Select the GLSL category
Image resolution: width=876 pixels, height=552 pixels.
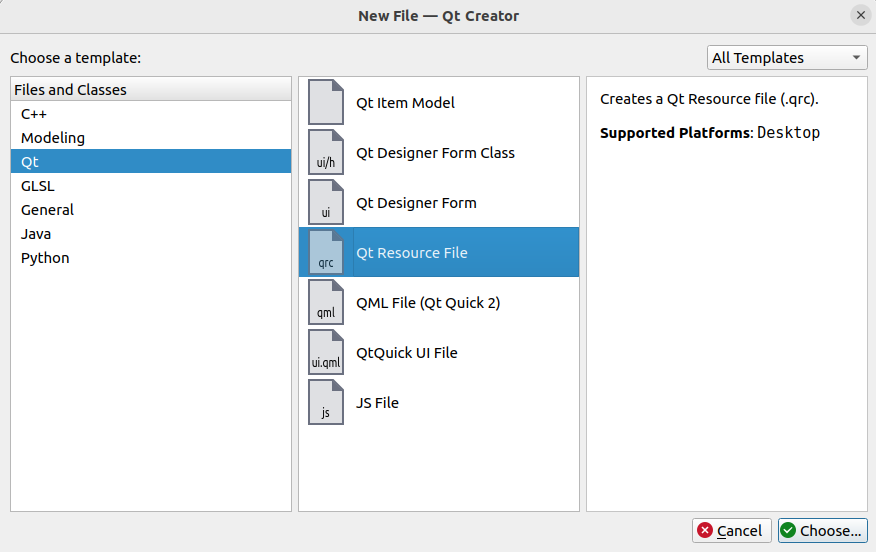tap(38, 186)
